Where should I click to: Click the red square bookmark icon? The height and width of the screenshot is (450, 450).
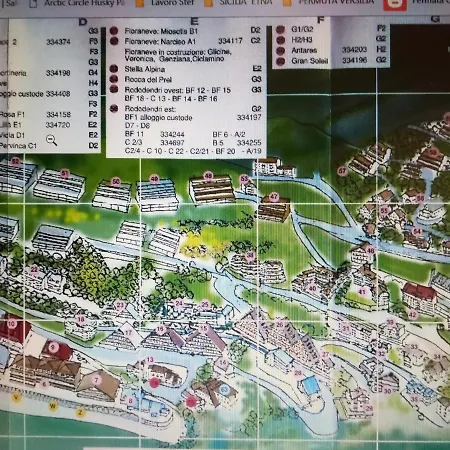point(395,4)
